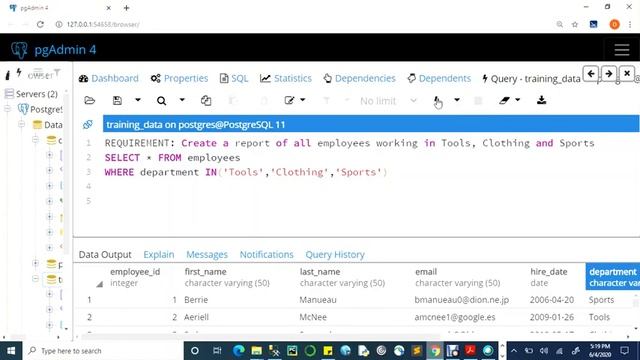The height and width of the screenshot is (360, 640).
Task: Click the Open File folder icon
Action: (x=89, y=100)
